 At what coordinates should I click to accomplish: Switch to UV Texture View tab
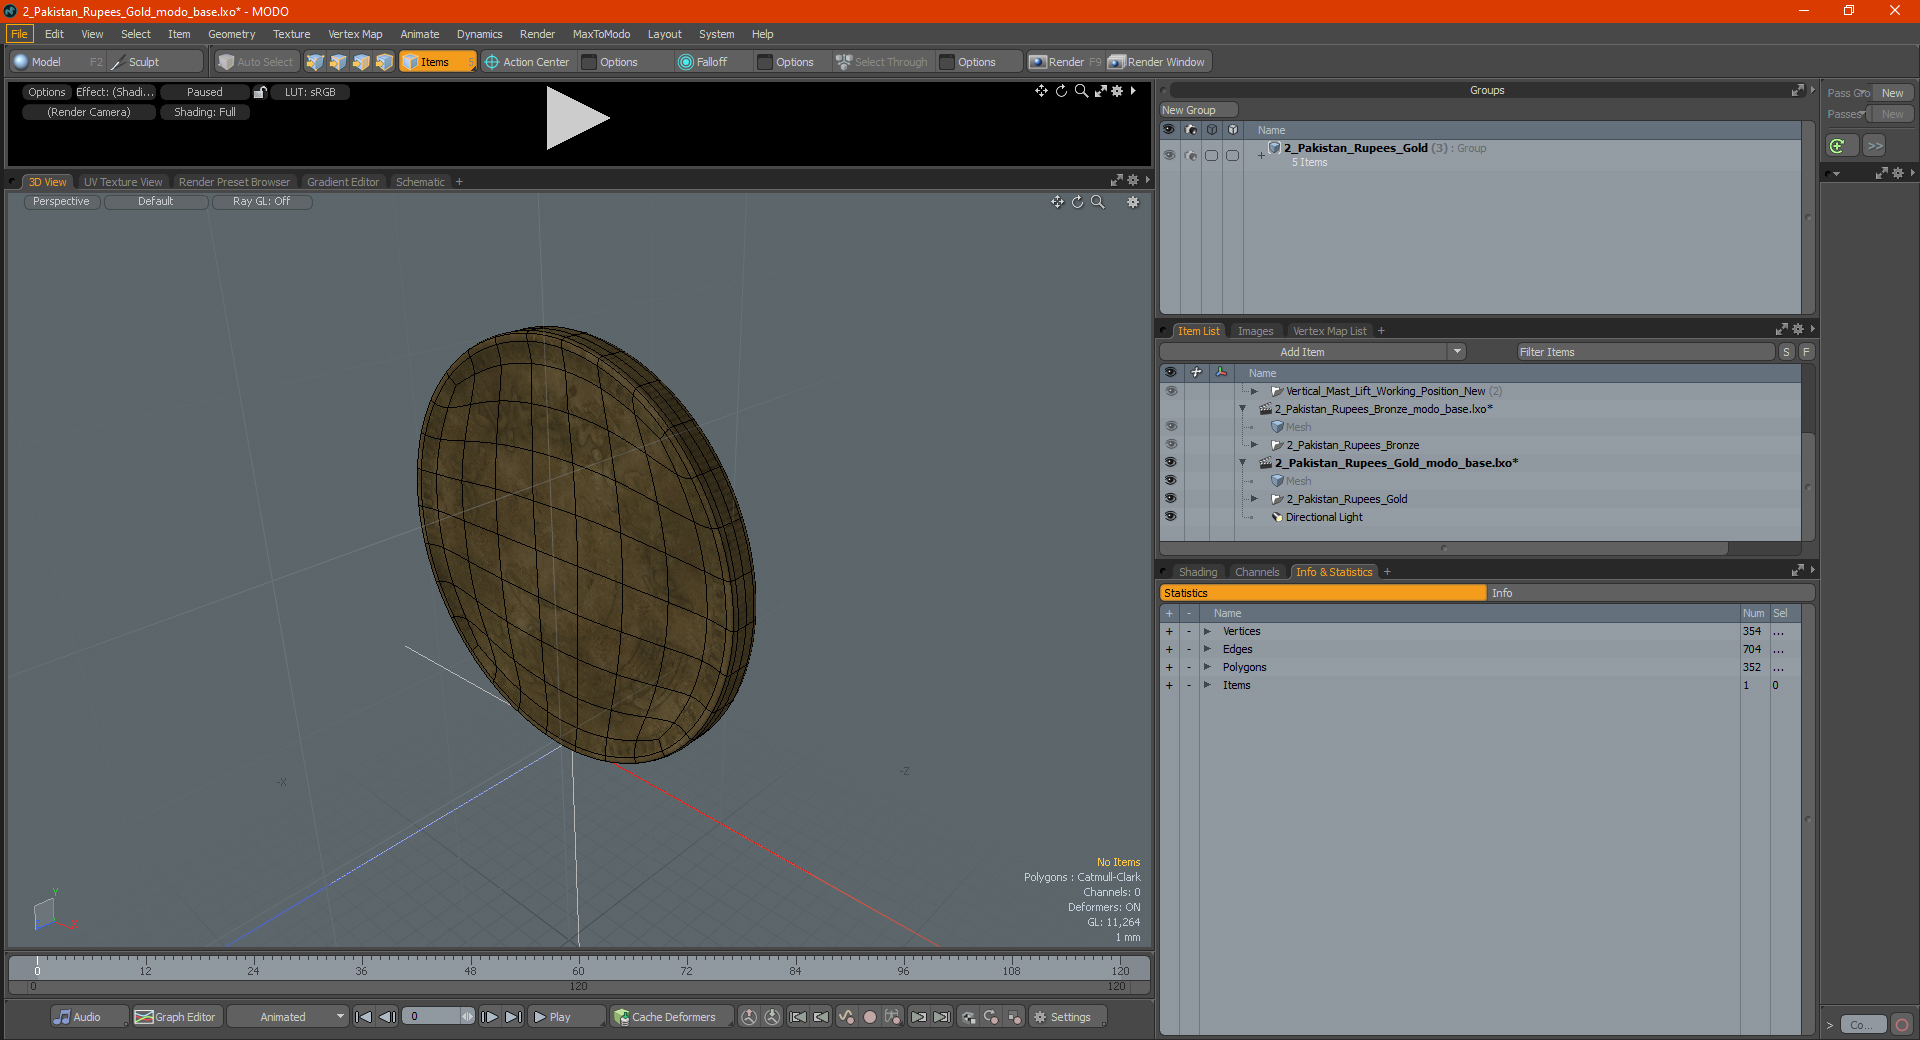pyautogui.click(x=123, y=182)
